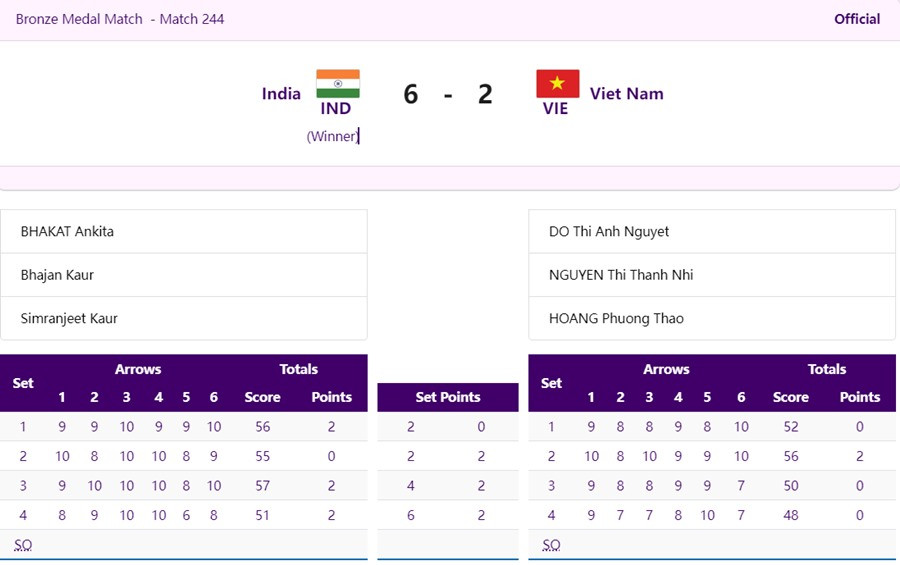The image size is (900, 565).
Task: Select archer HOANG Phuong Thao
Action: tap(616, 318)
